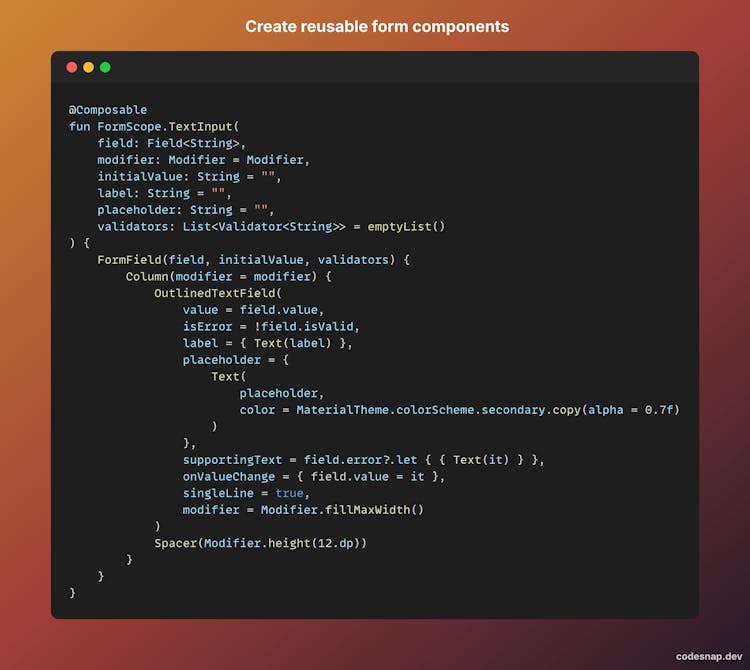Click the Spacer call
The width and height of the screenshot is (750, 670).
click(x=176, y=543)
